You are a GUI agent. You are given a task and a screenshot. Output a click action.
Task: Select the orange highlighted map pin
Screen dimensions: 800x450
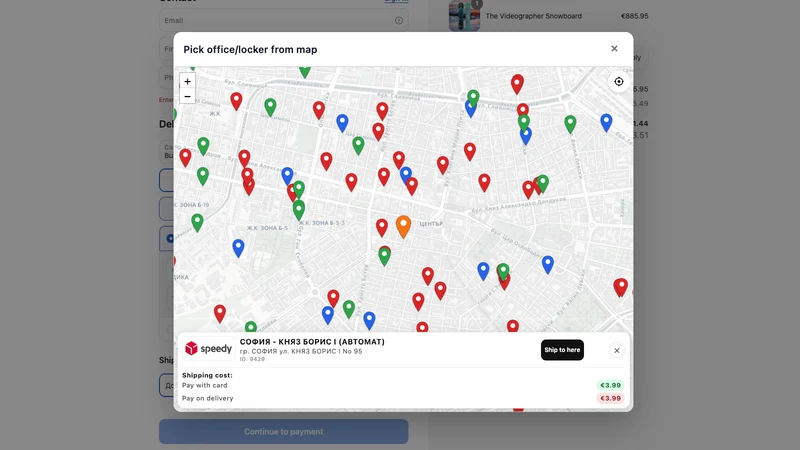pyautogui.click(x=403, y=227)
